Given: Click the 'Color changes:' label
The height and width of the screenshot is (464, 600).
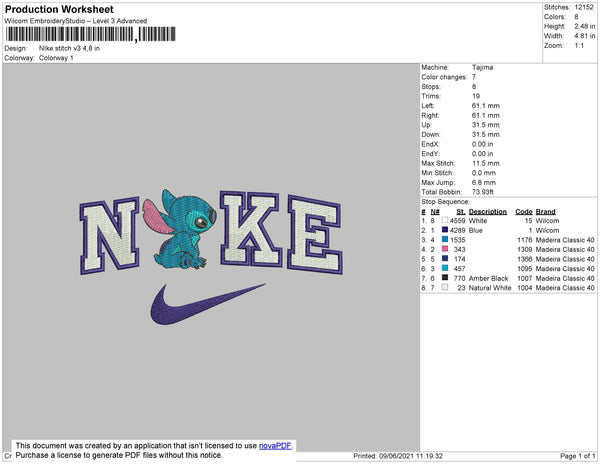Looking at the screenshot, I should (444, 77).
